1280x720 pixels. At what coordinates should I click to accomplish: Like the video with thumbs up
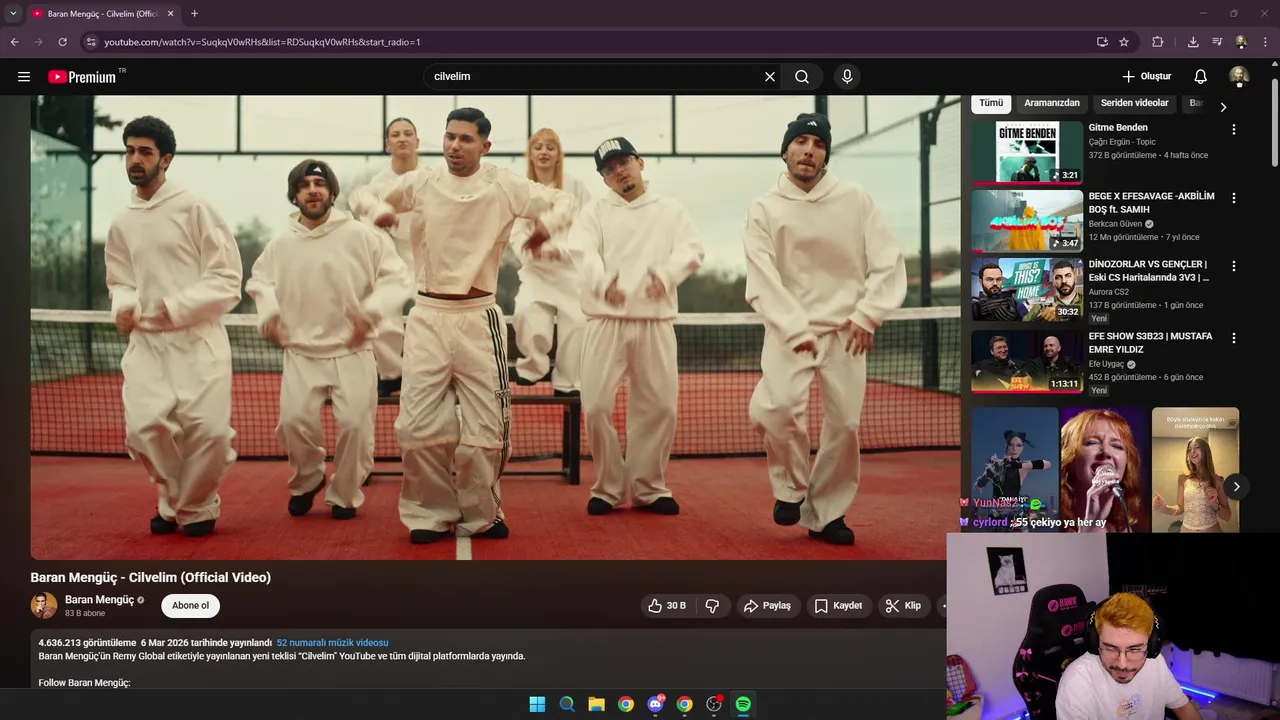pos(667,605)
